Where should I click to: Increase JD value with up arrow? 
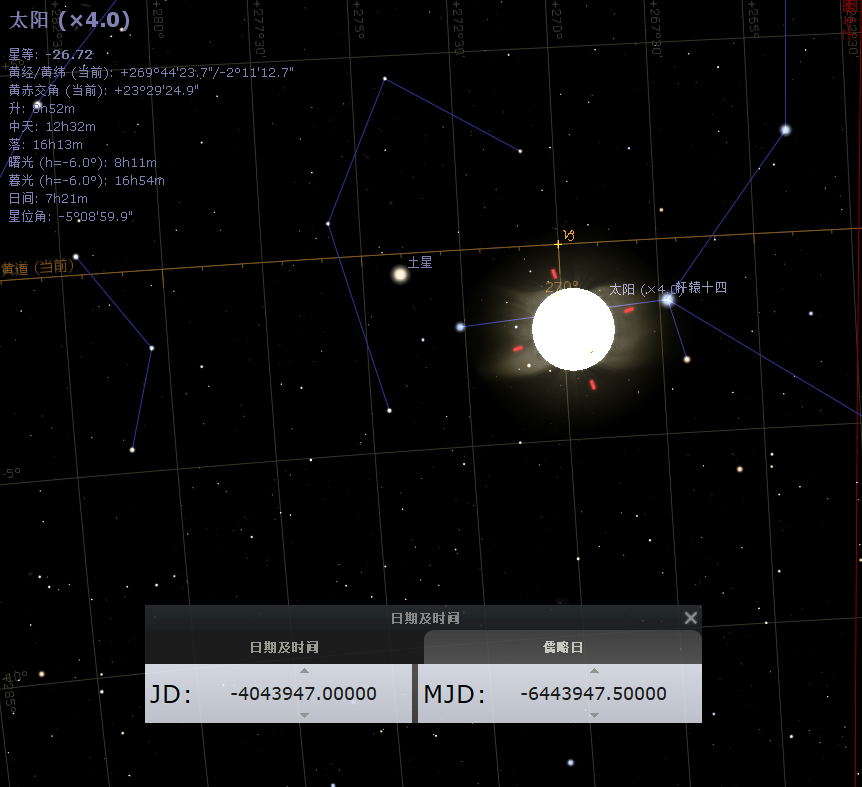(x=304, y=670)
